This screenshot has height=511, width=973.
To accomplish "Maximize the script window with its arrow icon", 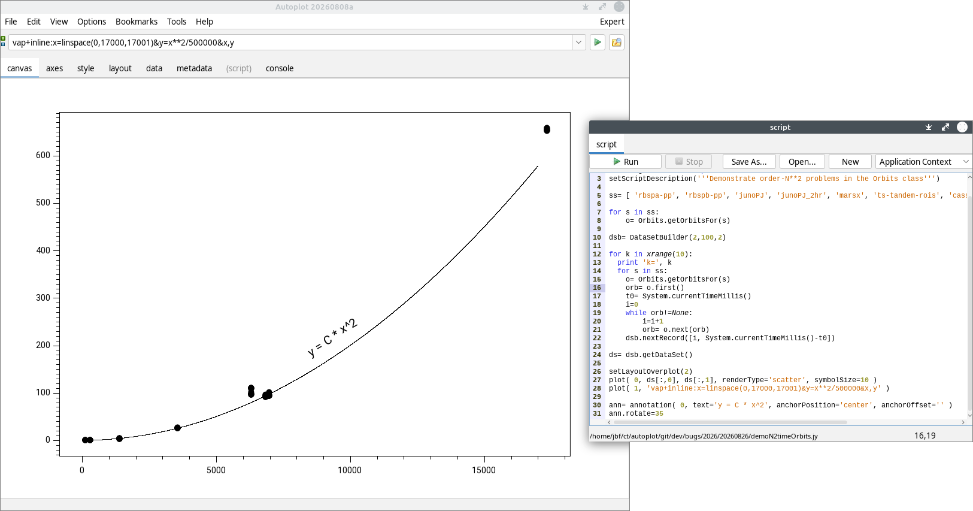I will [945, 127].
